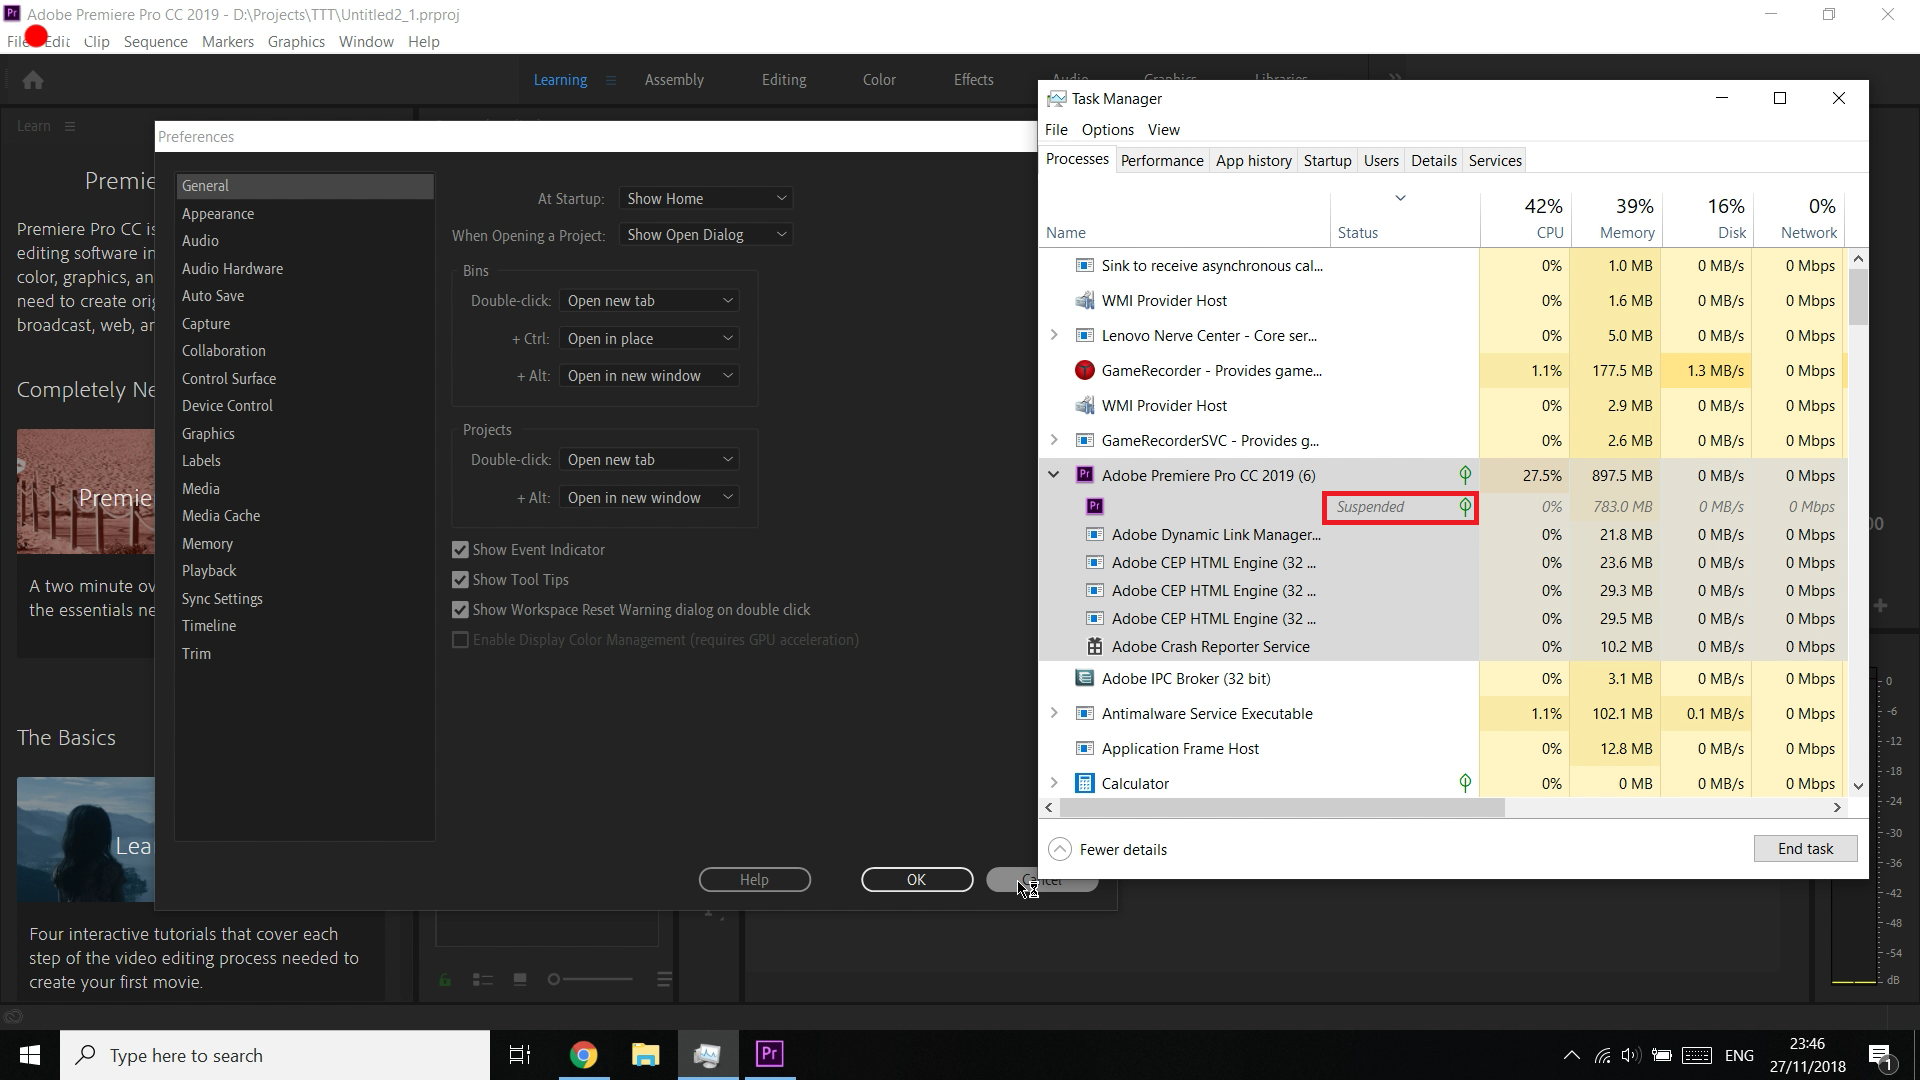Click the volume icon in system tray

point(1631,1055)
